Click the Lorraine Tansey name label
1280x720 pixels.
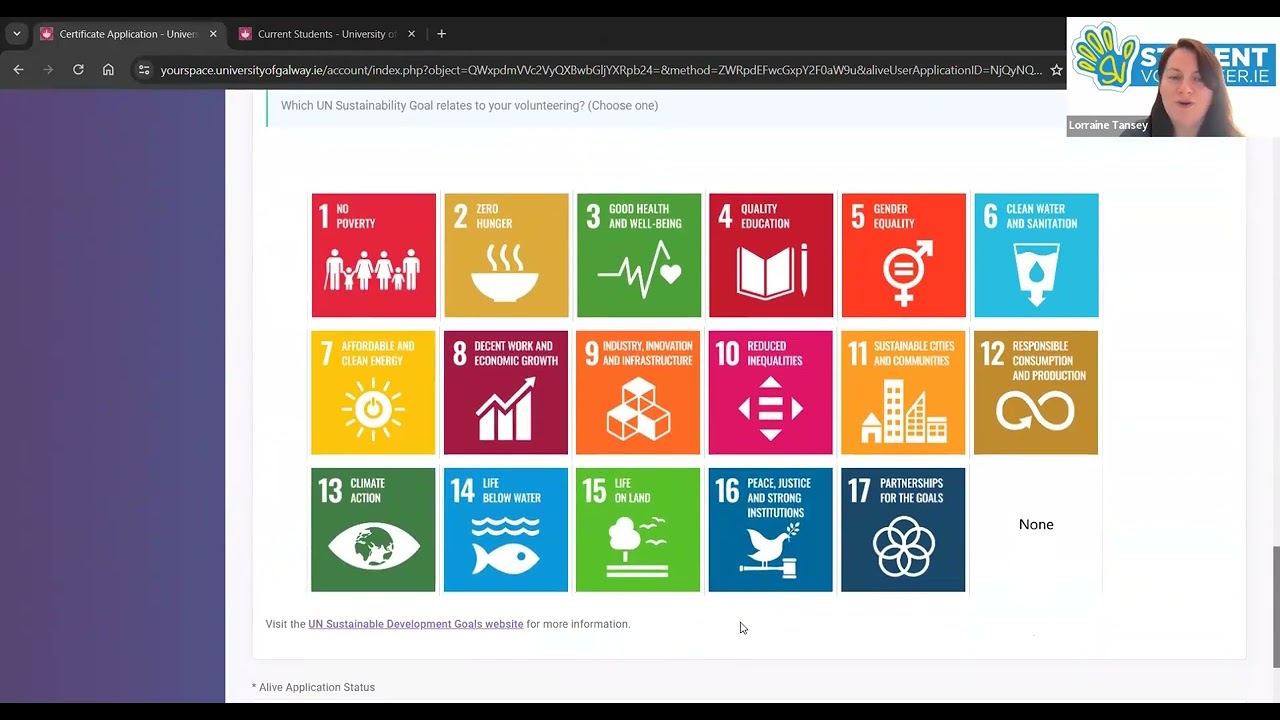[x=1108, y=125]
